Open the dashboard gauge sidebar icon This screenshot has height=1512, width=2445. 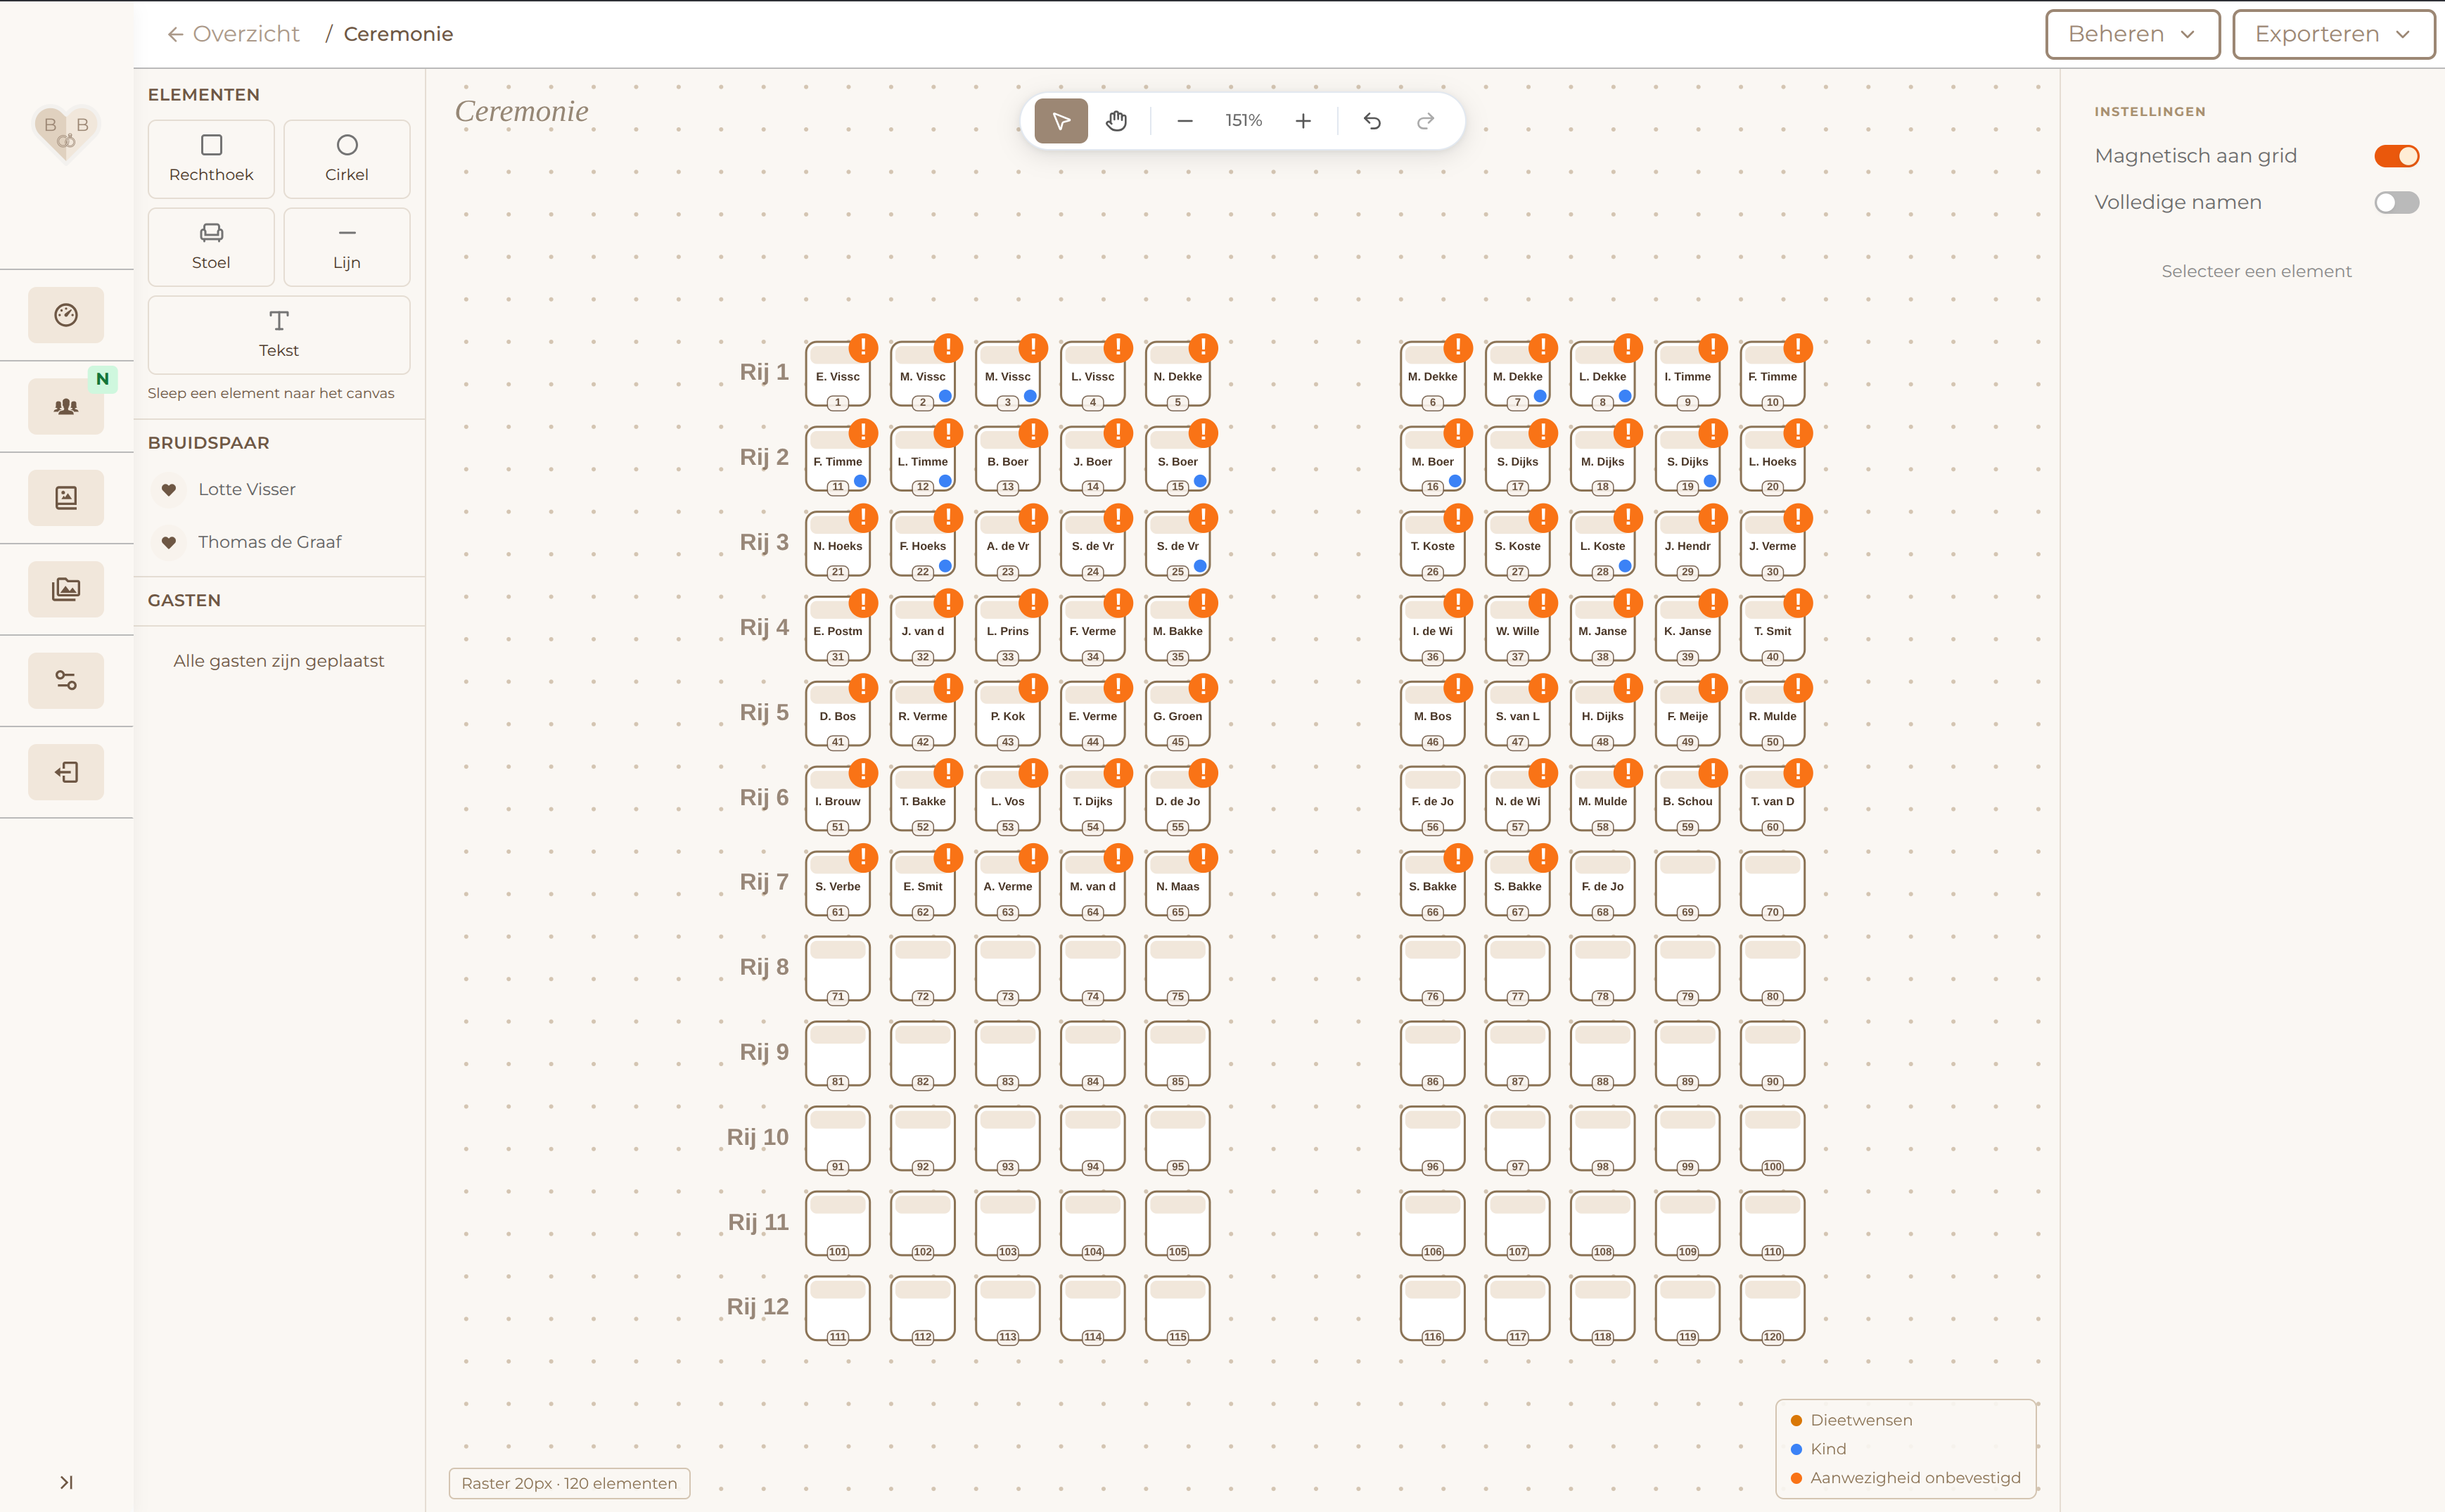[x=66, y=315]
